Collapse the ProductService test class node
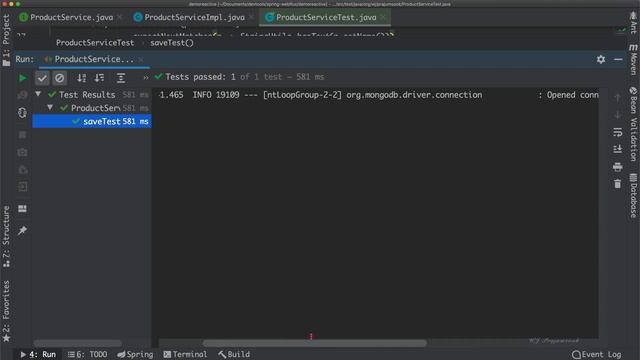 [x=50, y=107]
